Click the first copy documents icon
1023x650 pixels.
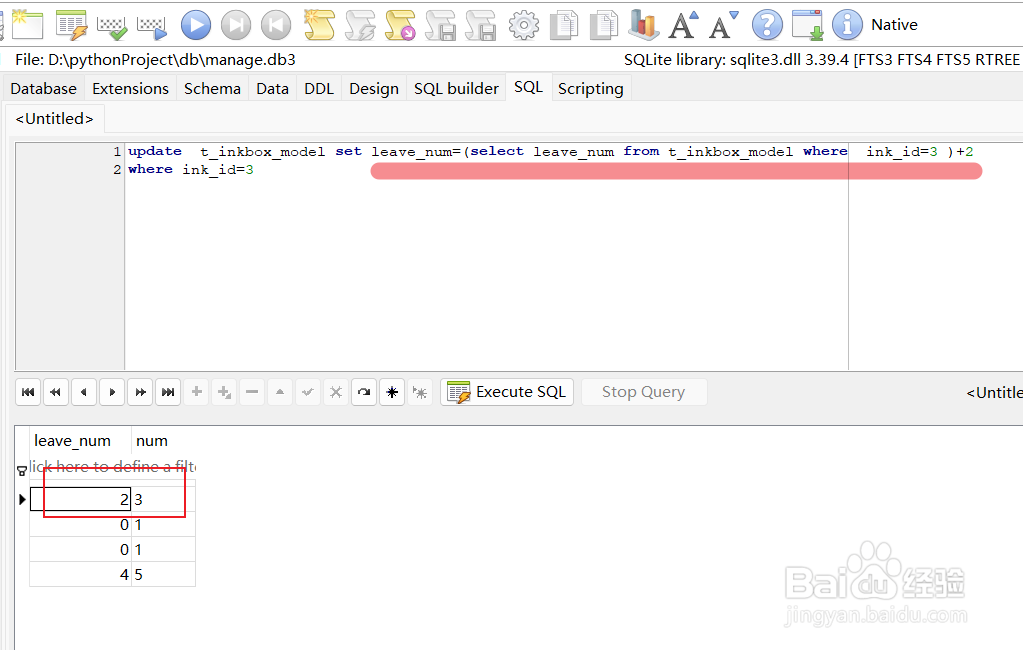point(564,25)
